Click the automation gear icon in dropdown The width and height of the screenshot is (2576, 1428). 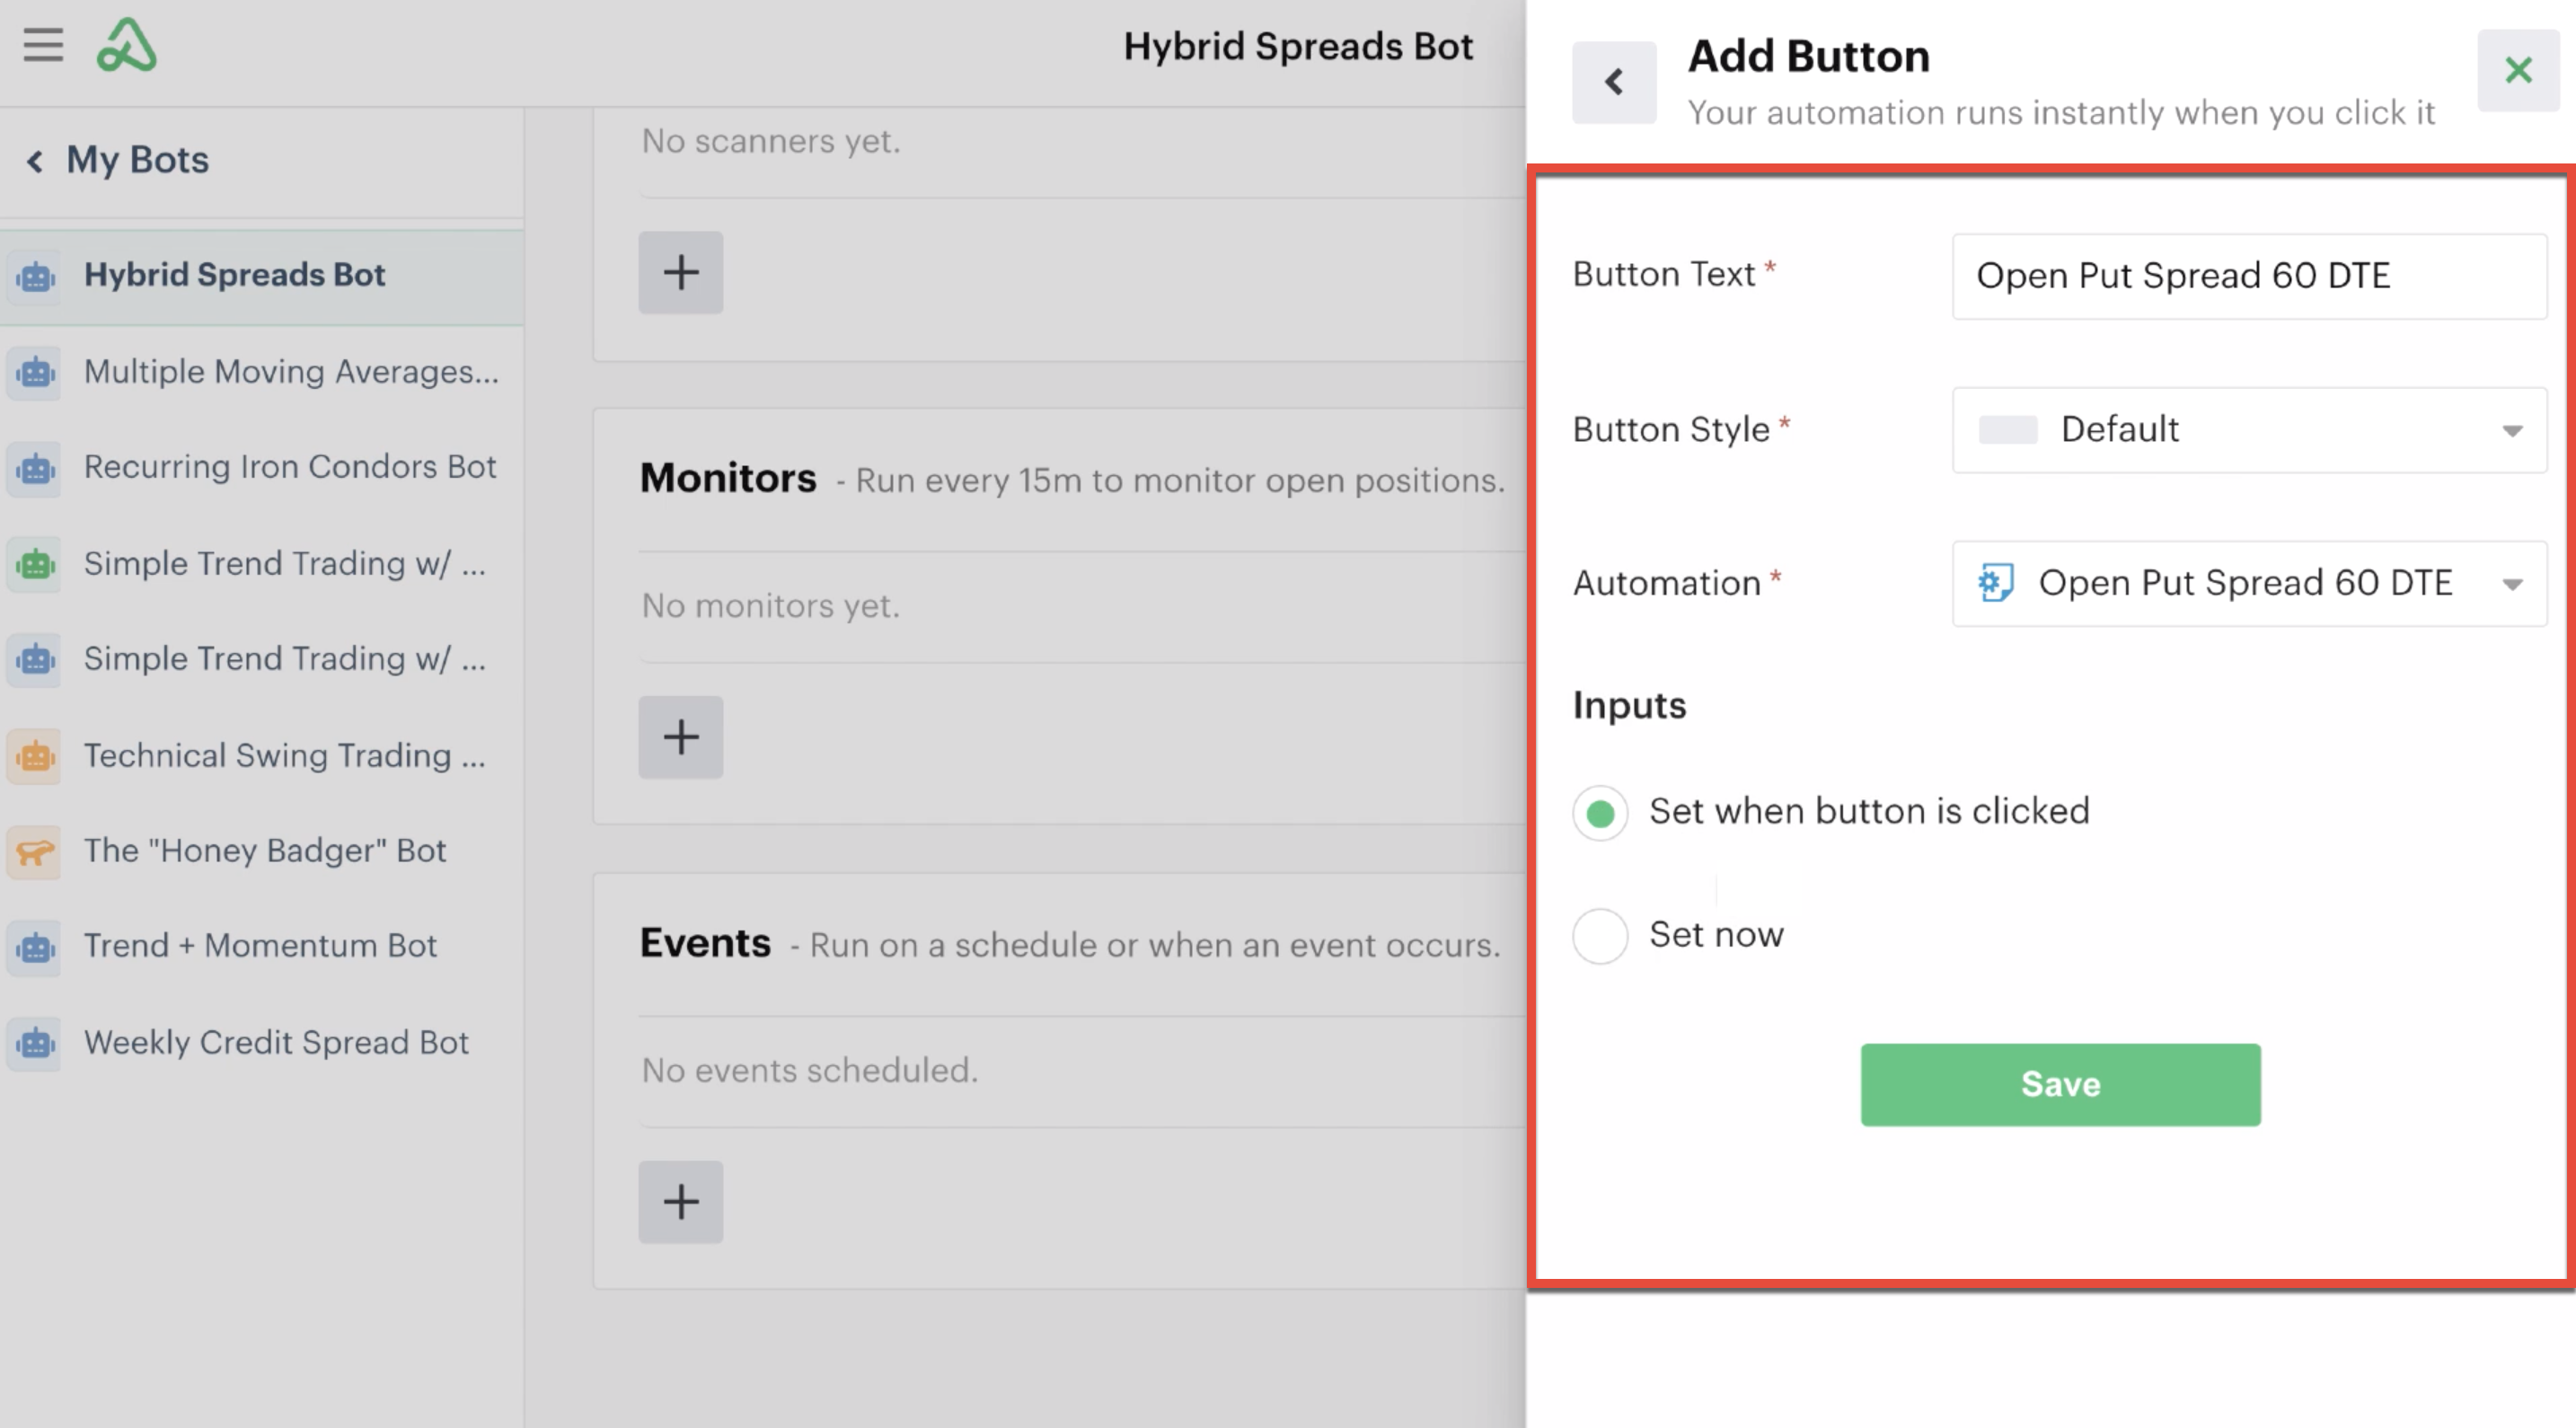tap(1995, 583)
